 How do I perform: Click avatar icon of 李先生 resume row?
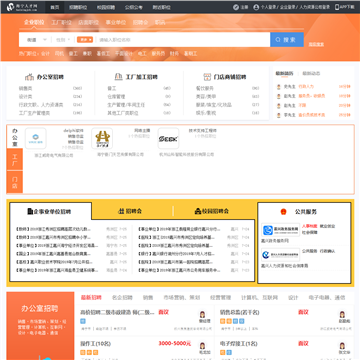tap(279, 115)
